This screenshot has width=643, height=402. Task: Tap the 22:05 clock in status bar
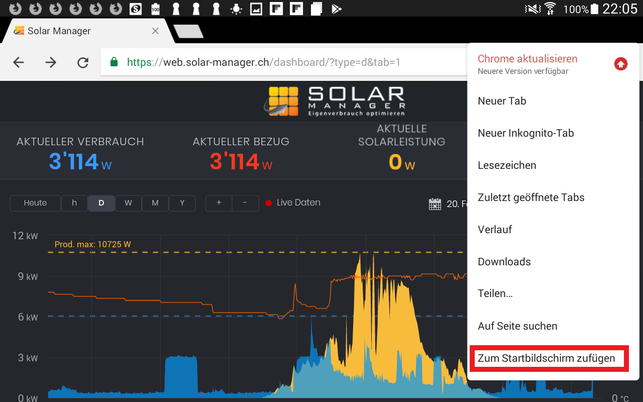click(619, 9)
